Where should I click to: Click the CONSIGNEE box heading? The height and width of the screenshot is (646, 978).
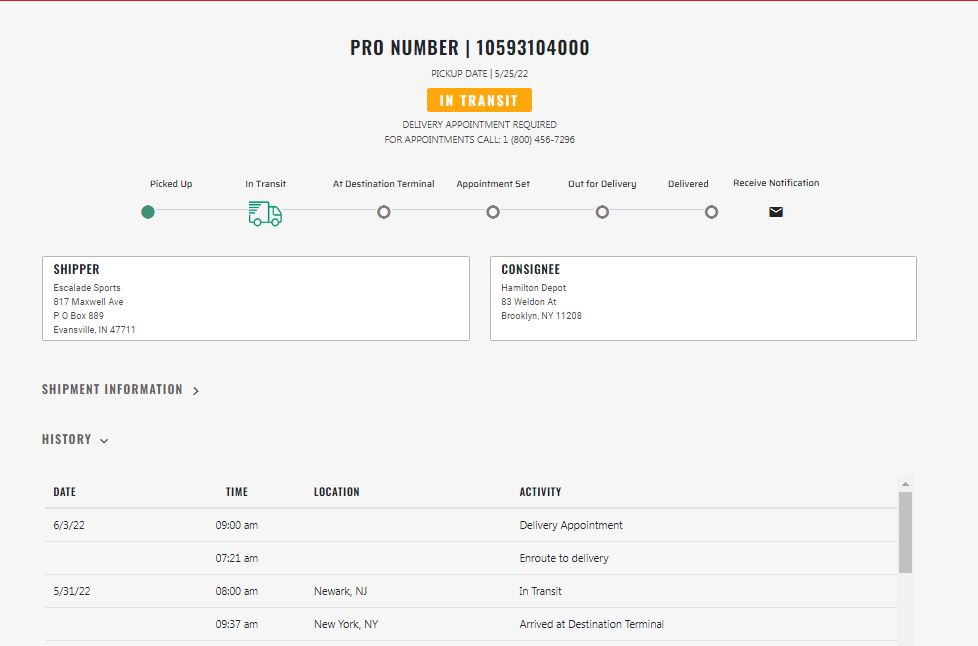[x=530, y=269]
